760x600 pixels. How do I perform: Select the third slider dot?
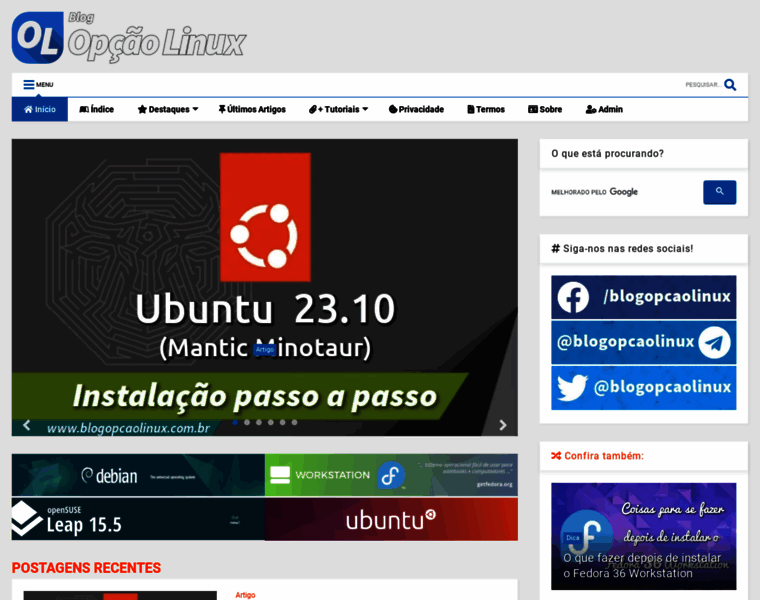pyautogui.click(x=259, y=423)
